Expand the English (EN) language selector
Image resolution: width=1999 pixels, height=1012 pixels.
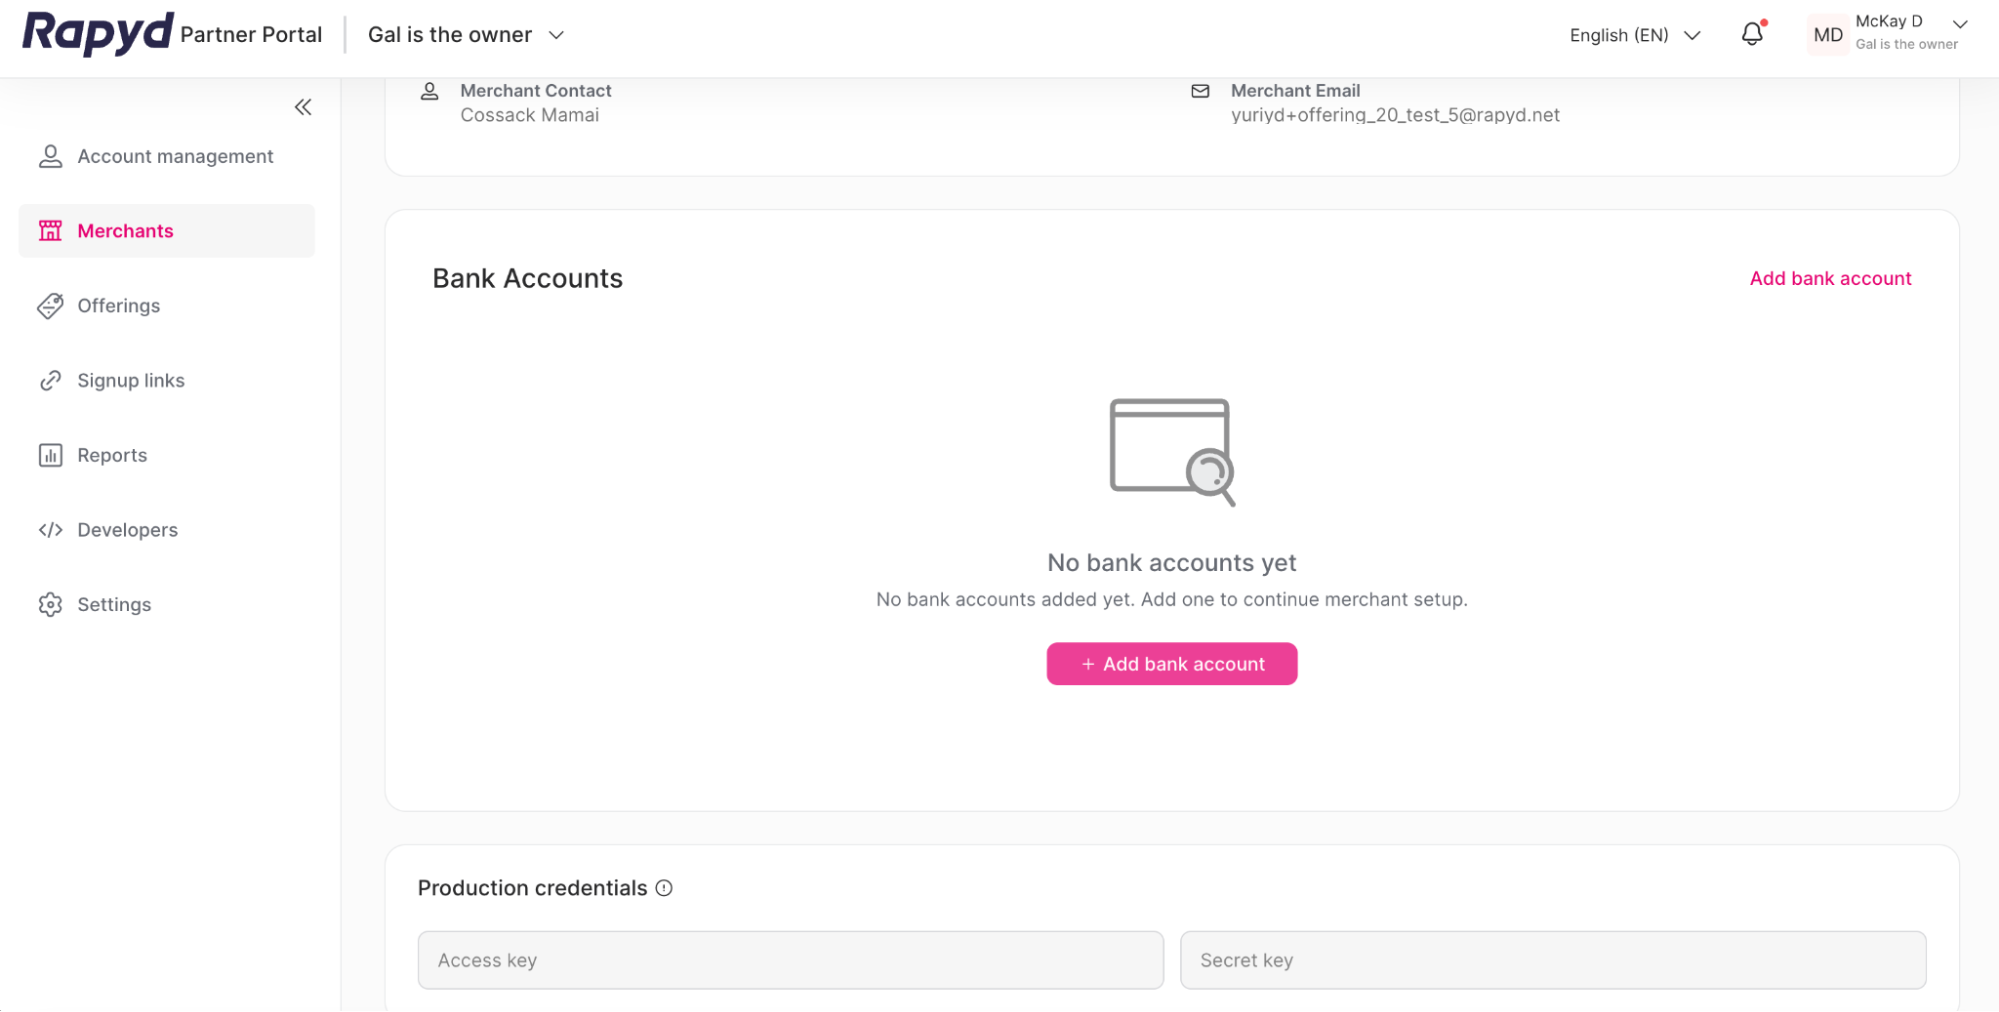pyautogui.click(x=1634, y=34)
